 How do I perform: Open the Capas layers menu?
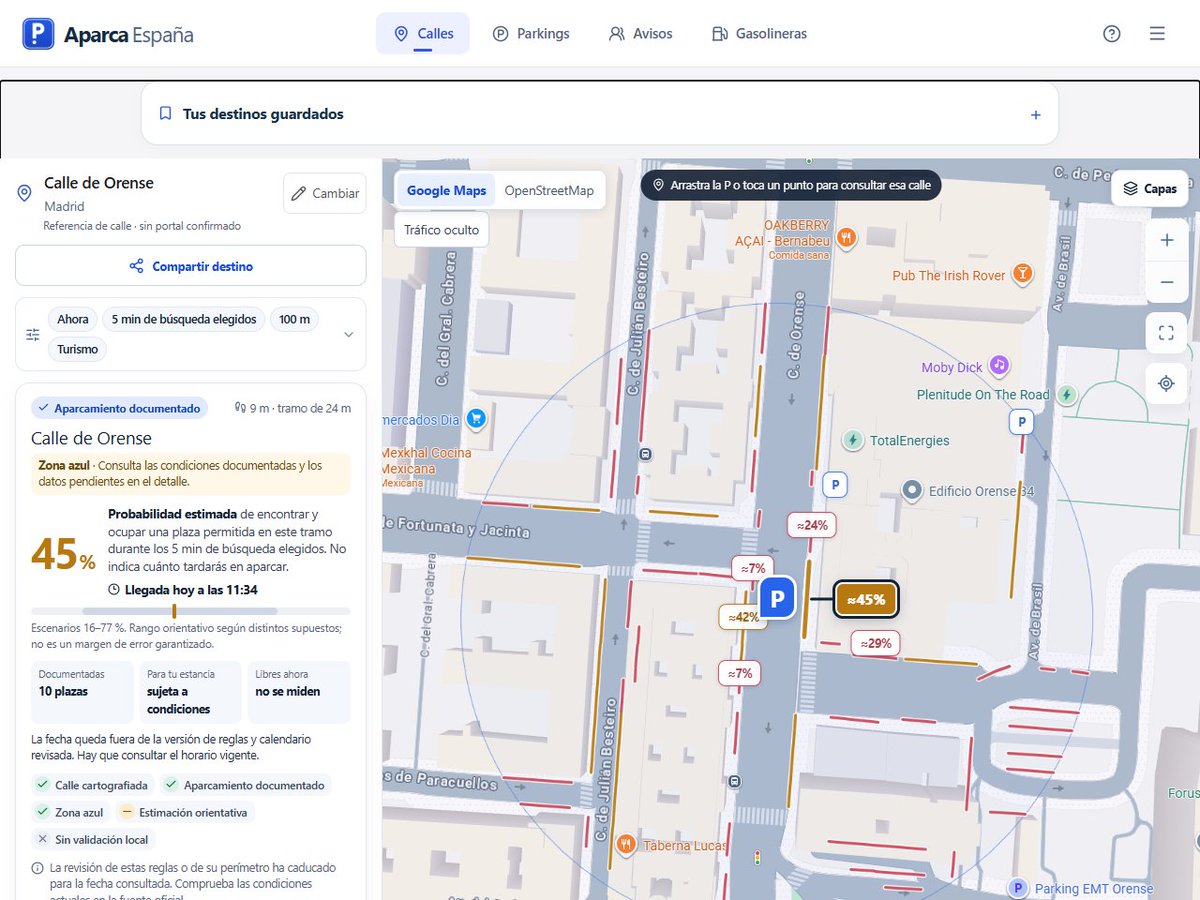tap(1149, 188)
